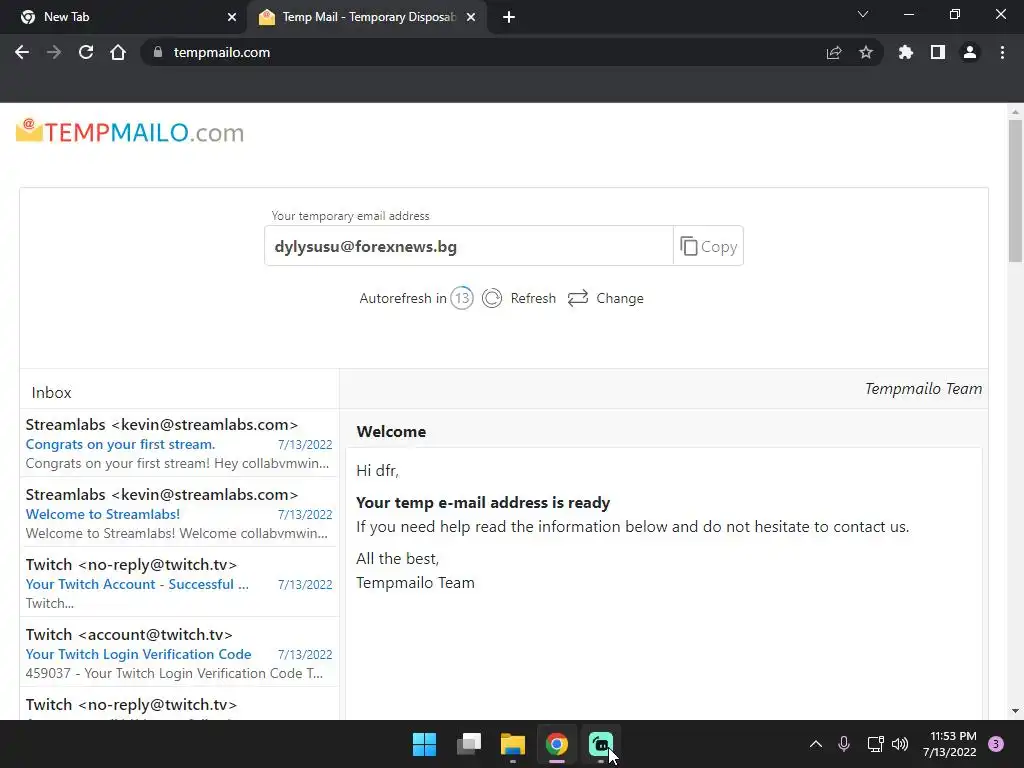Screen dimensions: 1024x768
Task: Click the '459037 - Your Twitch Login' preview text
Action: pyautogui.click(x=174, y=673)
